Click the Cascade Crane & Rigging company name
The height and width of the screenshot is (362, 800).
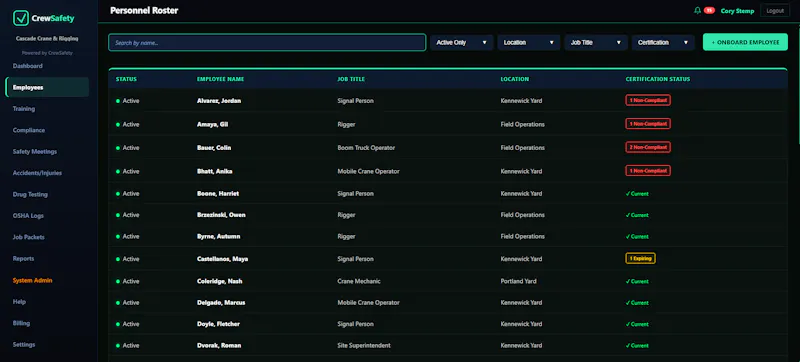(47, 39)
